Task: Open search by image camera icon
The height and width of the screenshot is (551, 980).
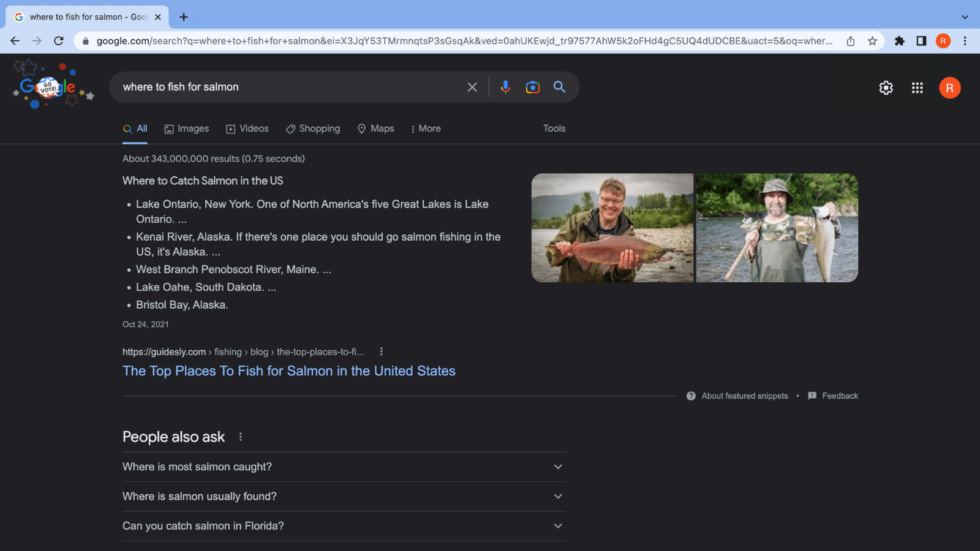Action: [533, 87]
